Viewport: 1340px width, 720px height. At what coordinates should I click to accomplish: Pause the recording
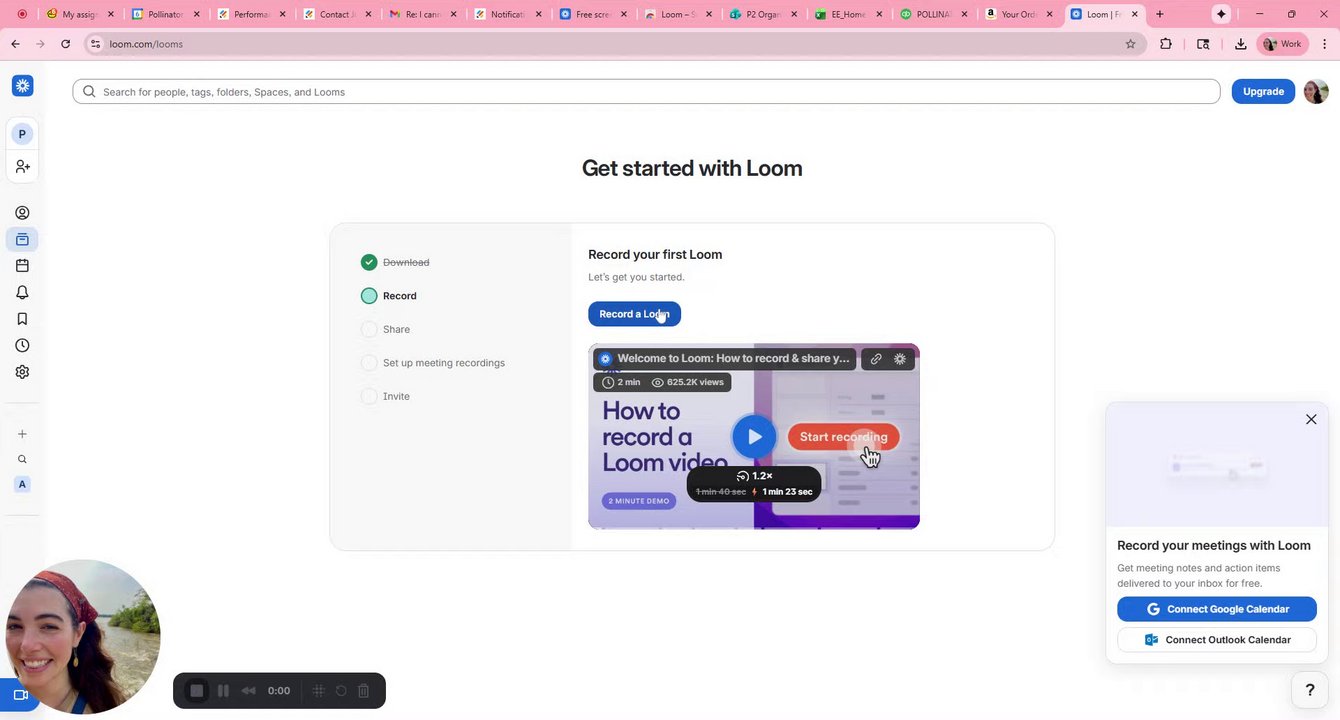pyautogui.click(x=223, y=691)
